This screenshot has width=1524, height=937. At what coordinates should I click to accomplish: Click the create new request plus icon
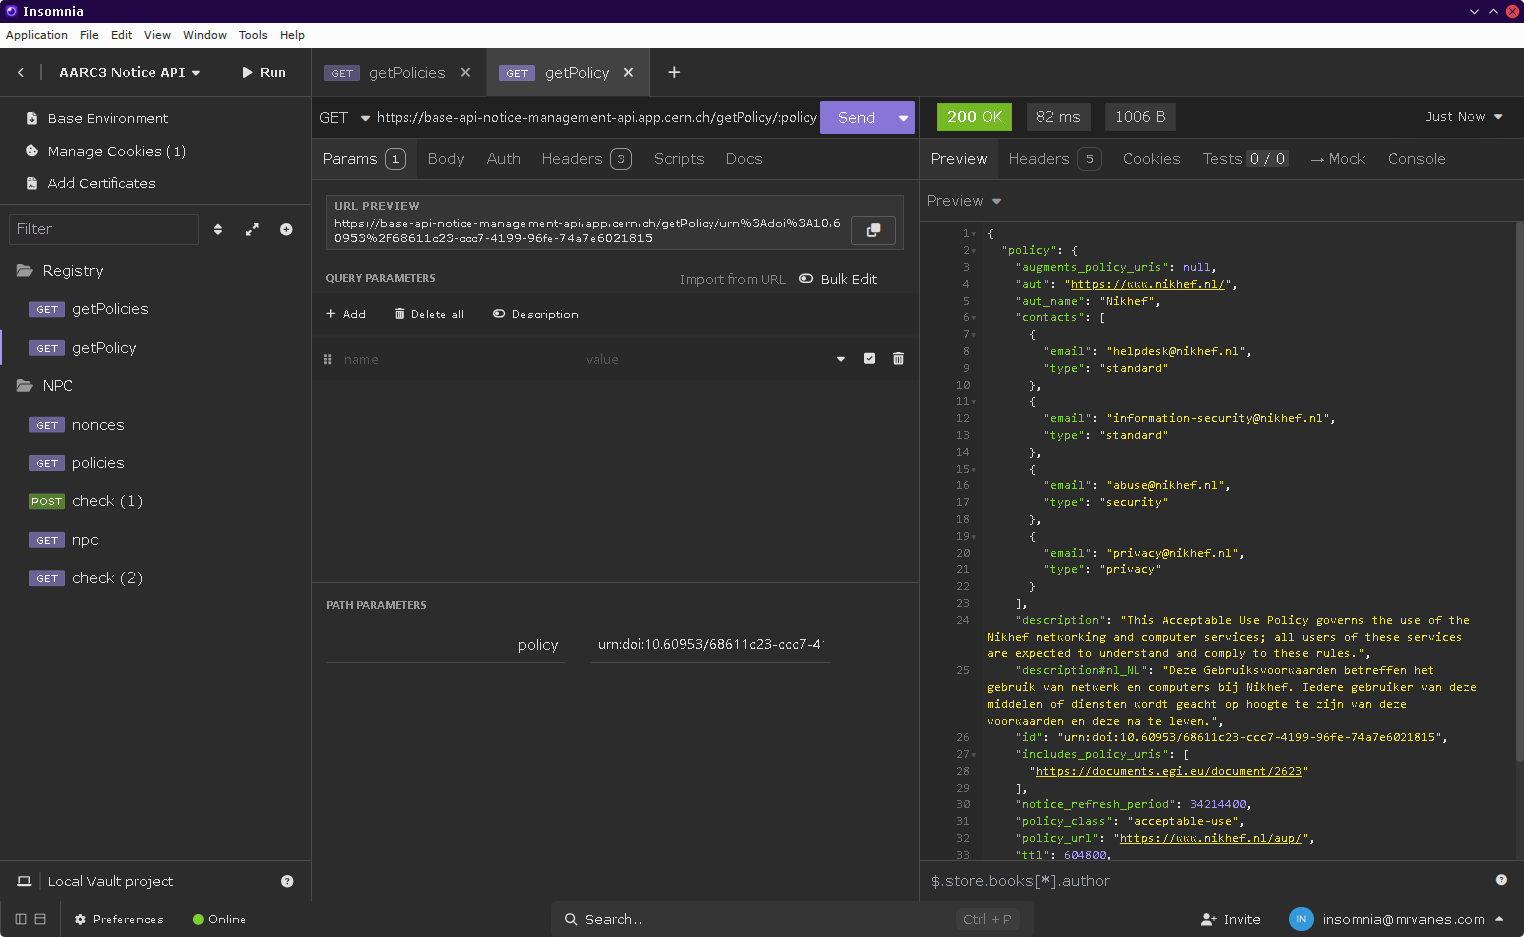pyautogui.click(x=286, y=229)
